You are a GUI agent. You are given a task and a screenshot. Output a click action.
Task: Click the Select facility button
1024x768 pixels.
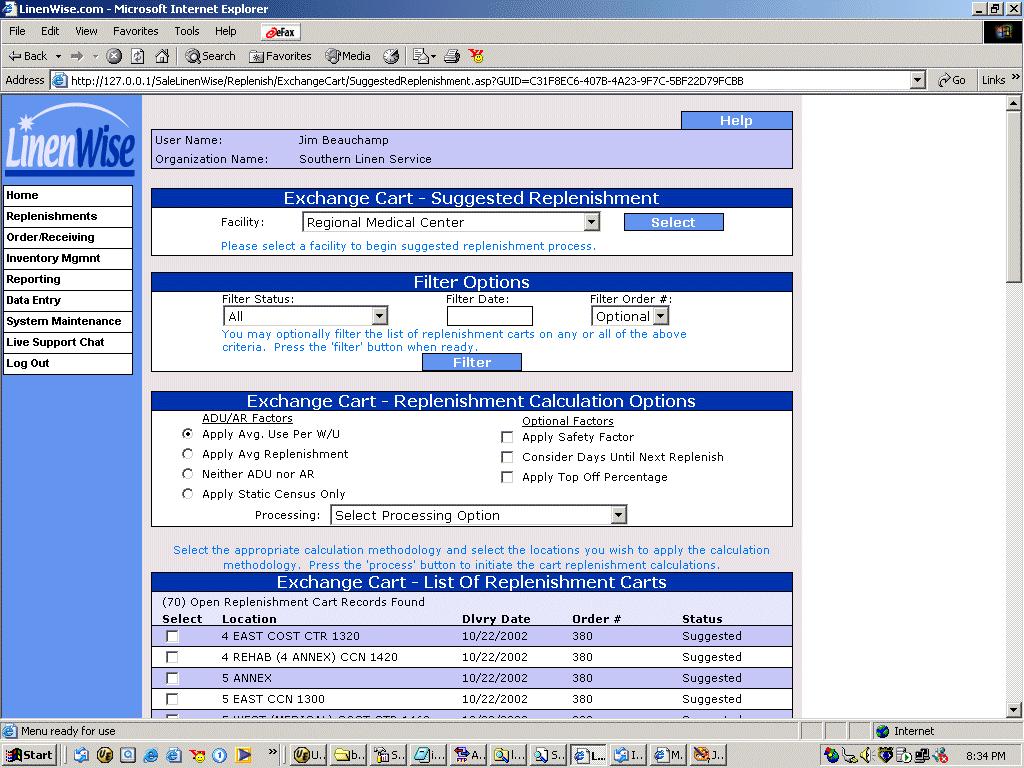click(x=673, y=222)
